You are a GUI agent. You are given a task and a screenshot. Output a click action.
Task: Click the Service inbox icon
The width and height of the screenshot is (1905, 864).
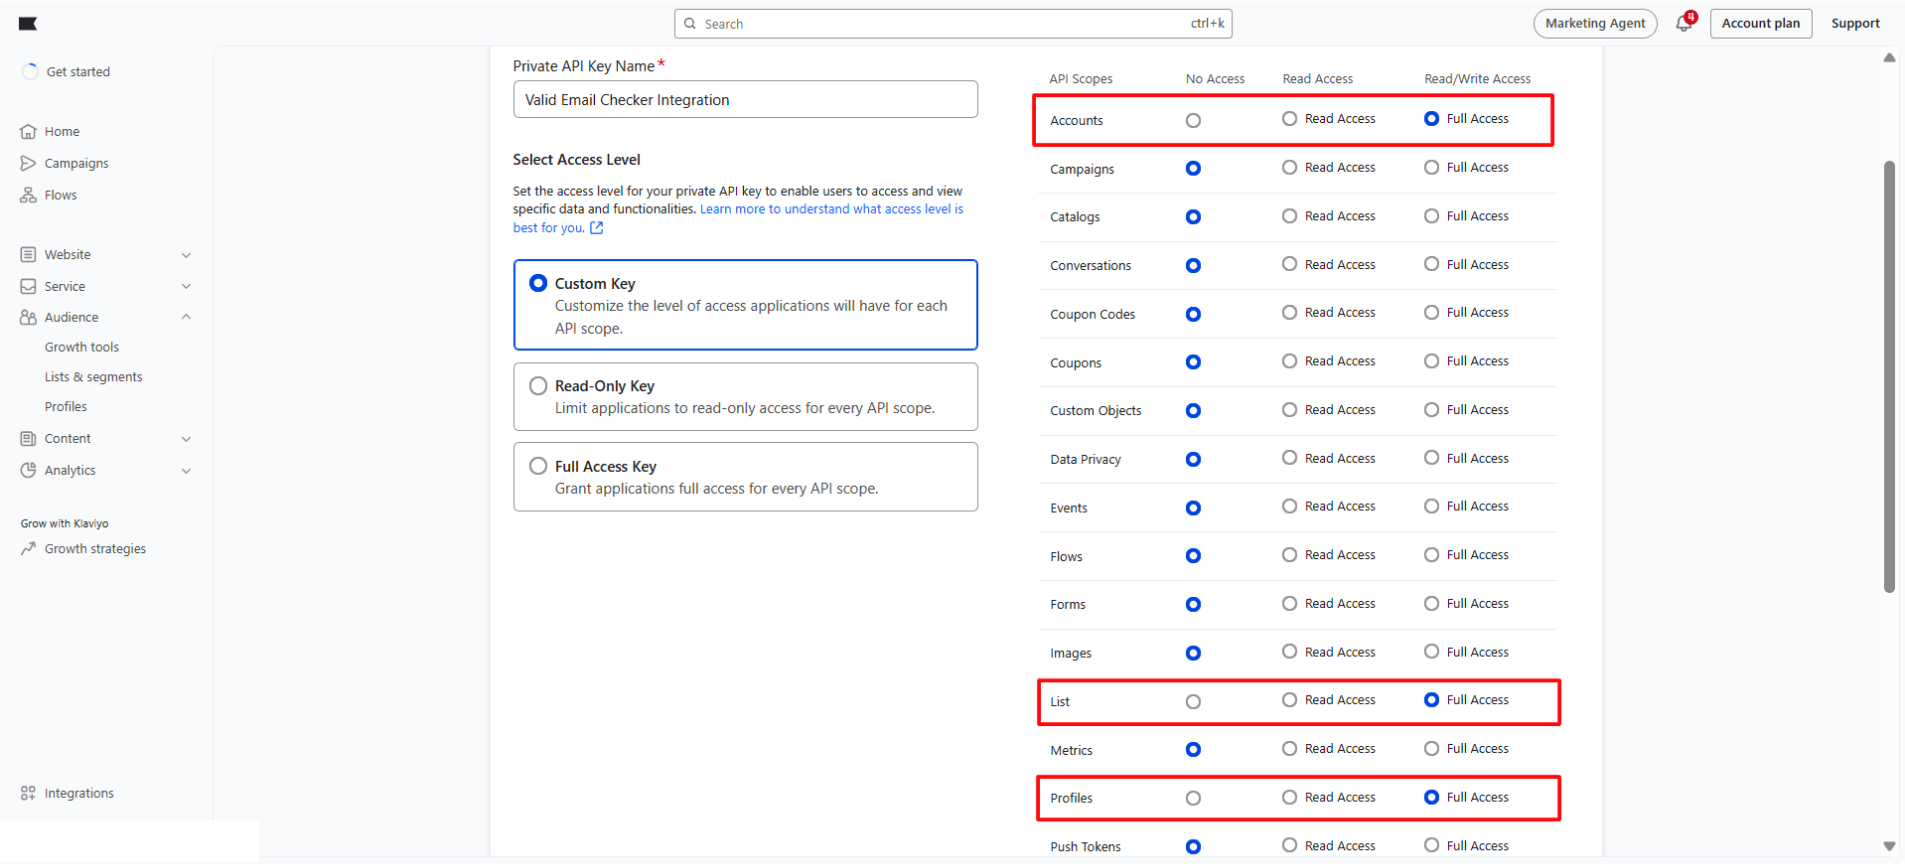pyautogui.click(x=28, y=286)
